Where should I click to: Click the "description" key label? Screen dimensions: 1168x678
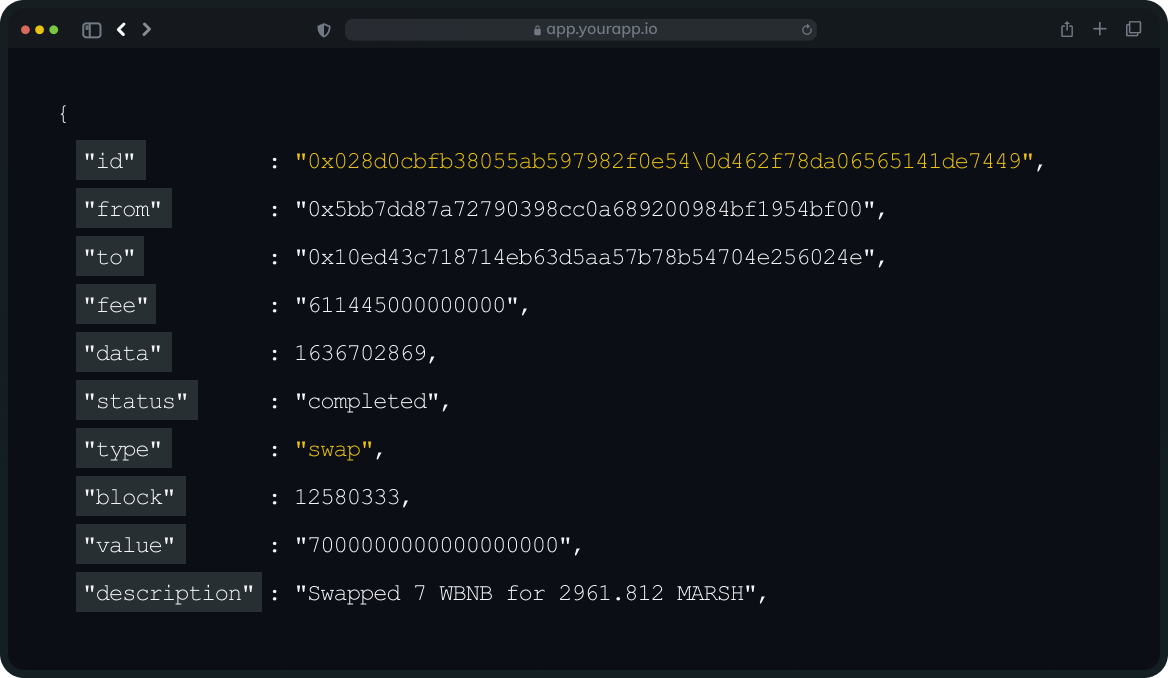click(168, 593)
